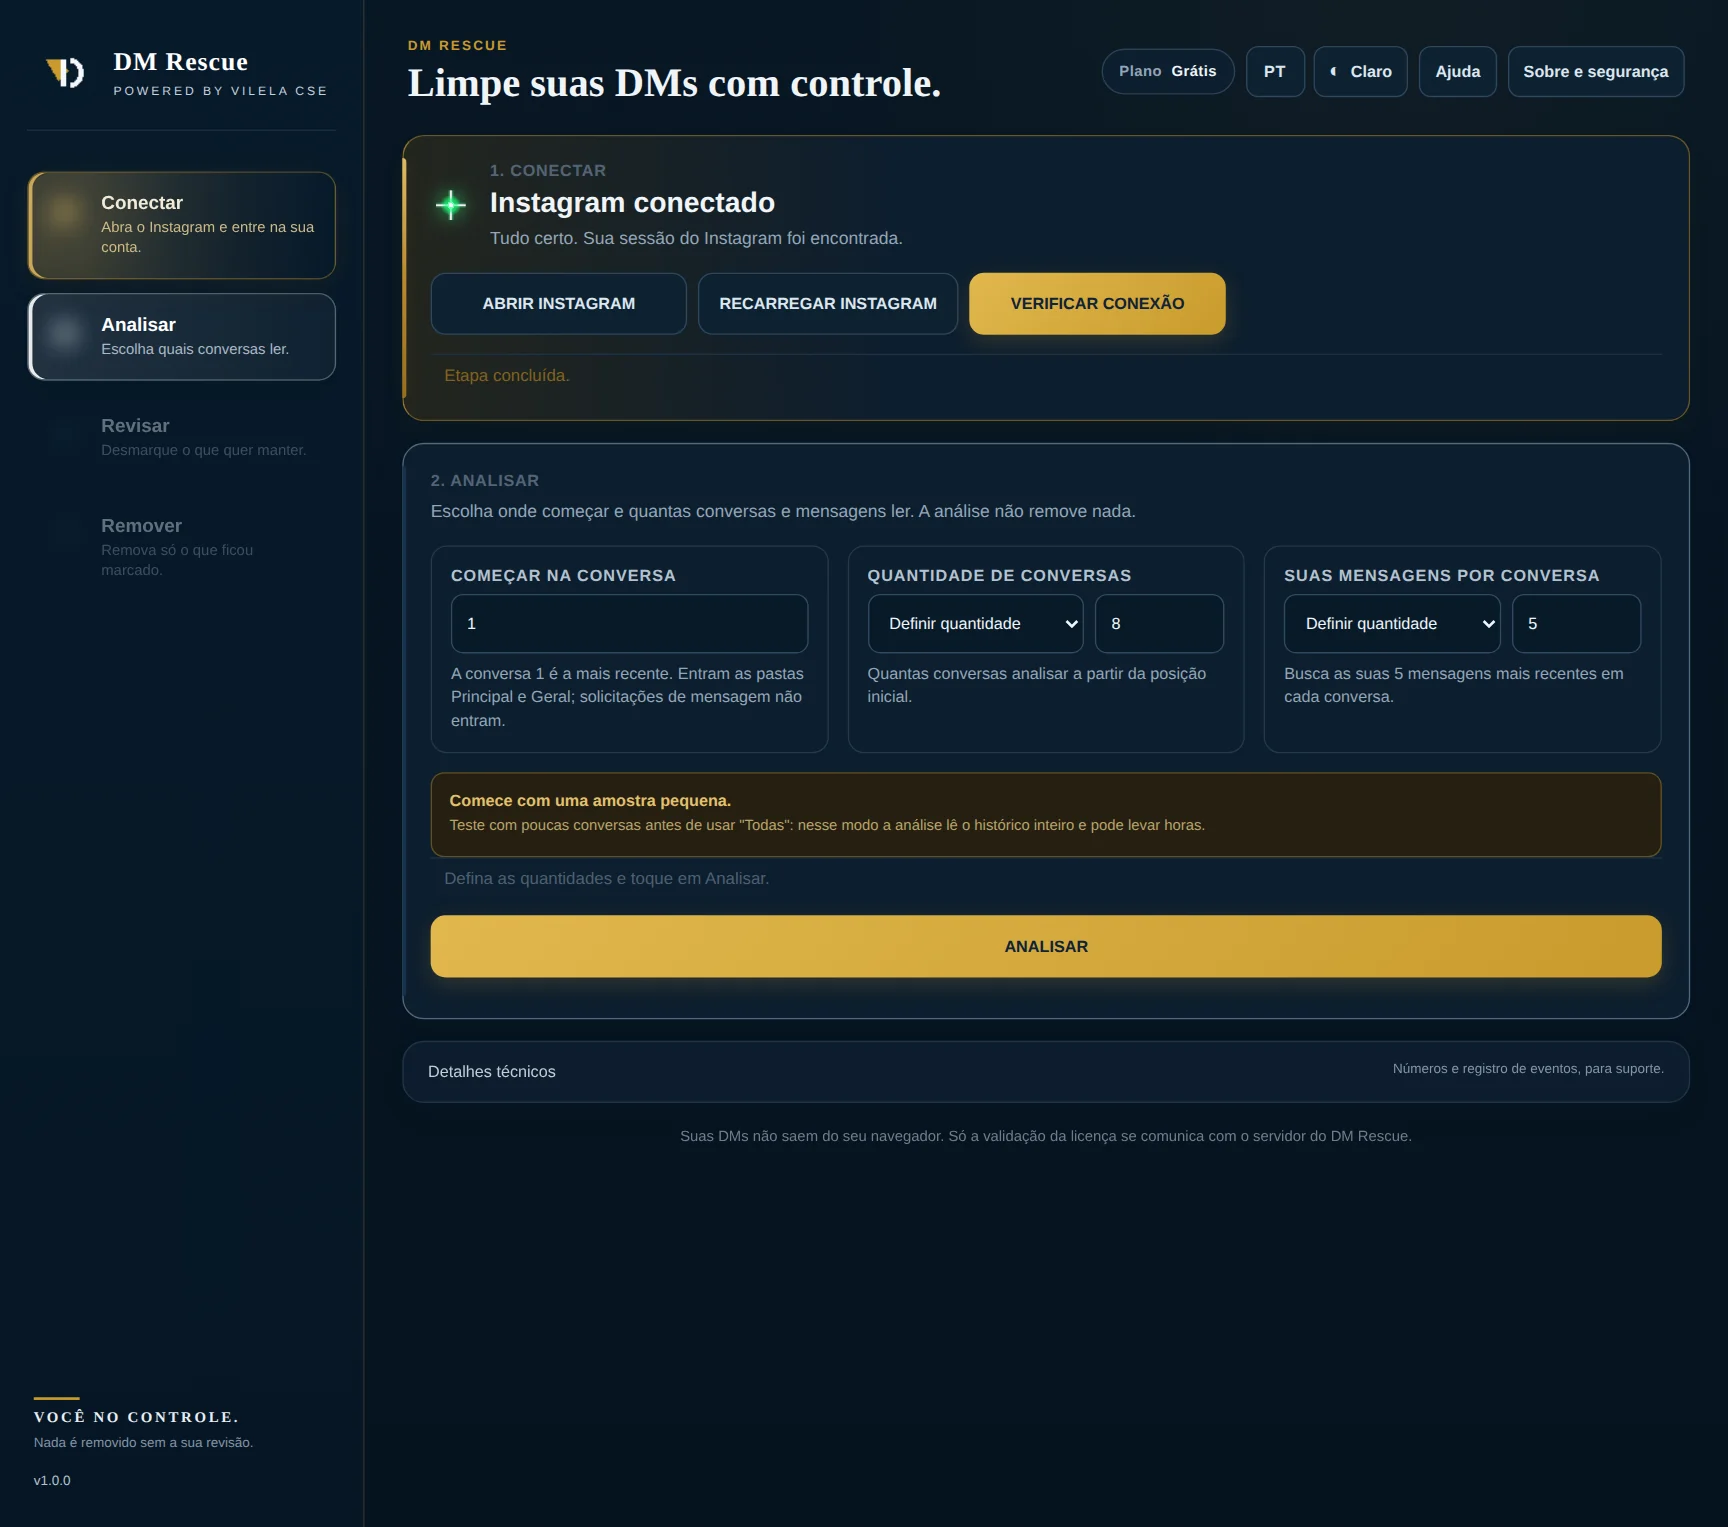Click the 'Comece com uma amostra pequena.' notice
1728x1527 pixels.
pyautogui.click(x=1046, y=814)
